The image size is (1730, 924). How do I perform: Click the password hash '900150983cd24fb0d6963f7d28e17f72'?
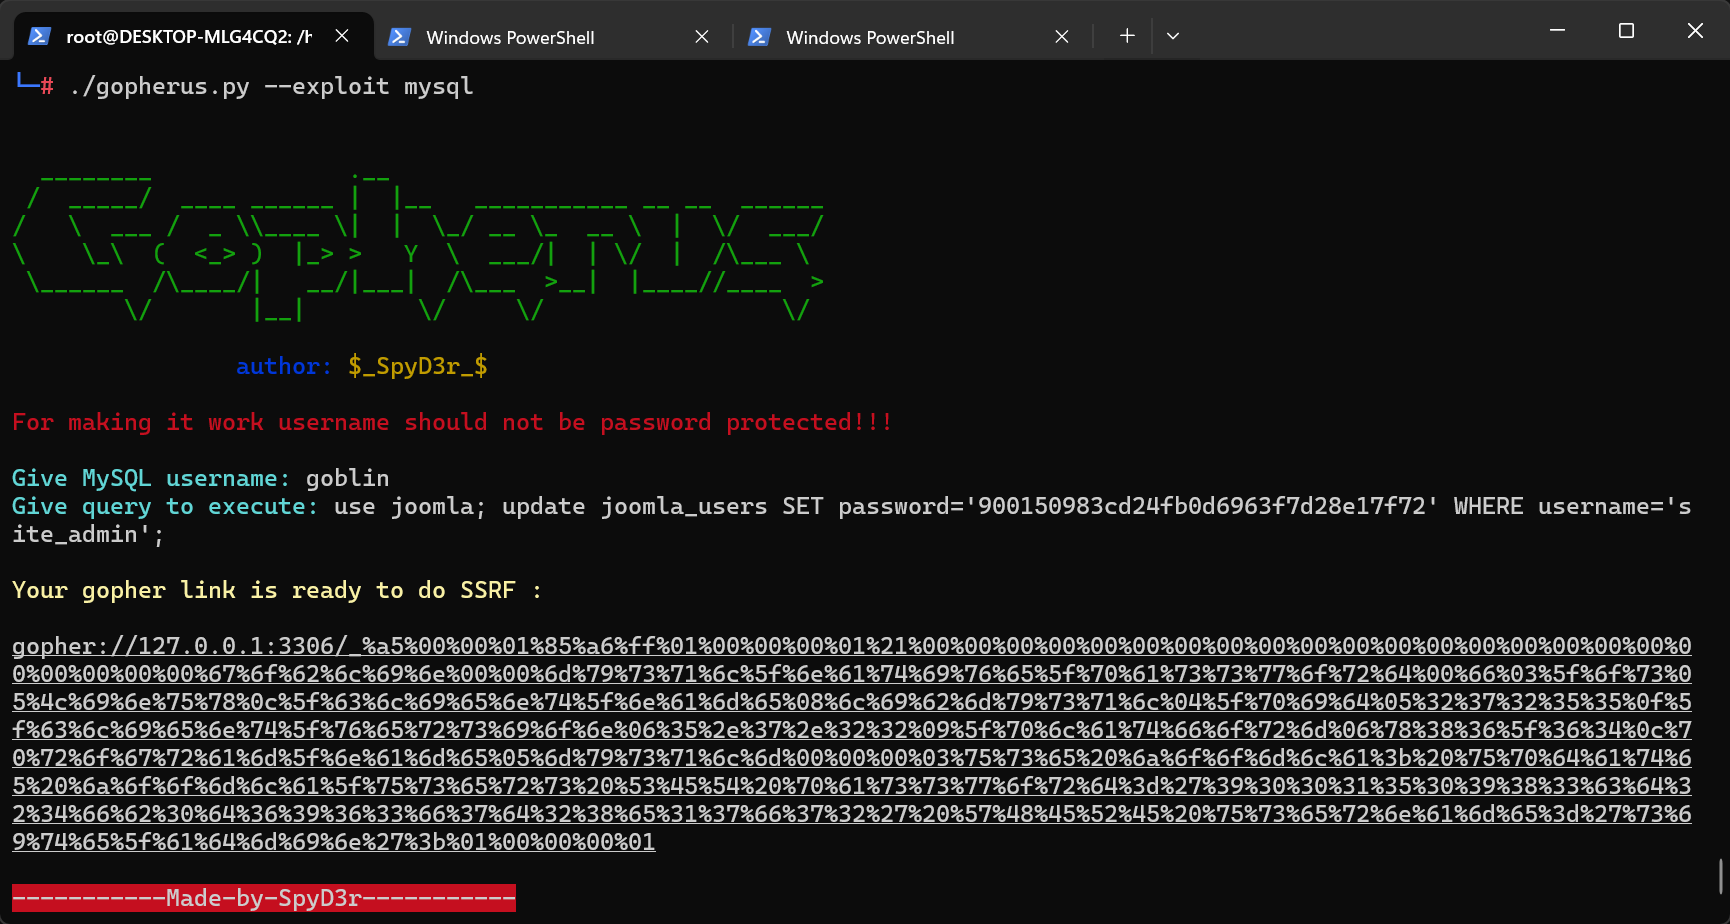(x=1201, y=506)
